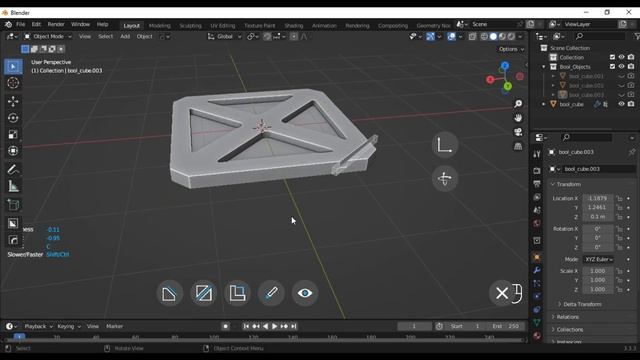This screenshot has height=360, width=640.
Task: Click the round L-shaped overlay button
Action: coord(444,145)
